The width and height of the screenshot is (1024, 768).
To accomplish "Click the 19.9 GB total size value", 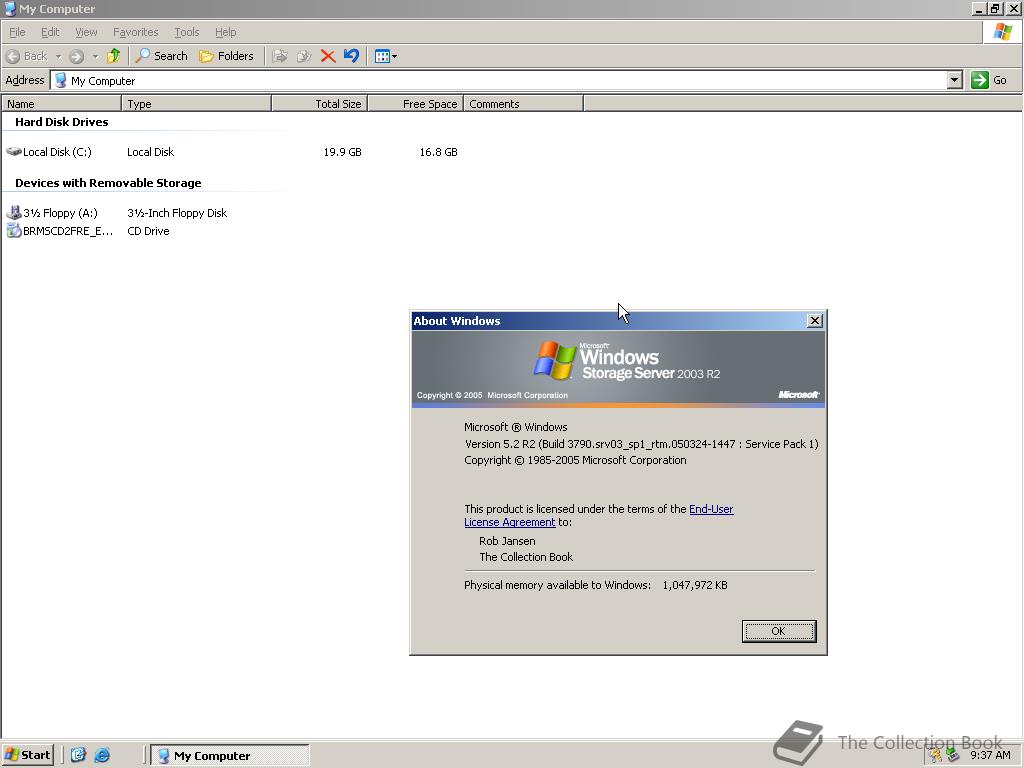I will 342,152.
